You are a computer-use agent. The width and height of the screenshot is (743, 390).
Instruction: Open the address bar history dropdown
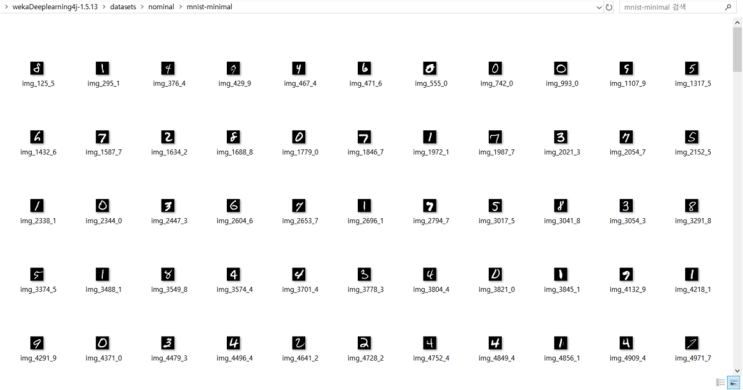[599, 7]
